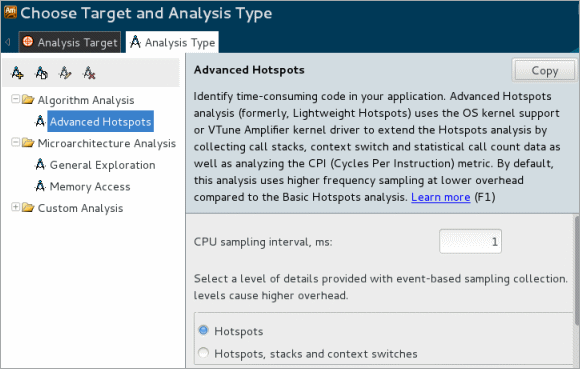The height and width of the screenshot is (369, 580).
Task: Click the Custom Analysis folder icon
Action: tap(28, 207)
